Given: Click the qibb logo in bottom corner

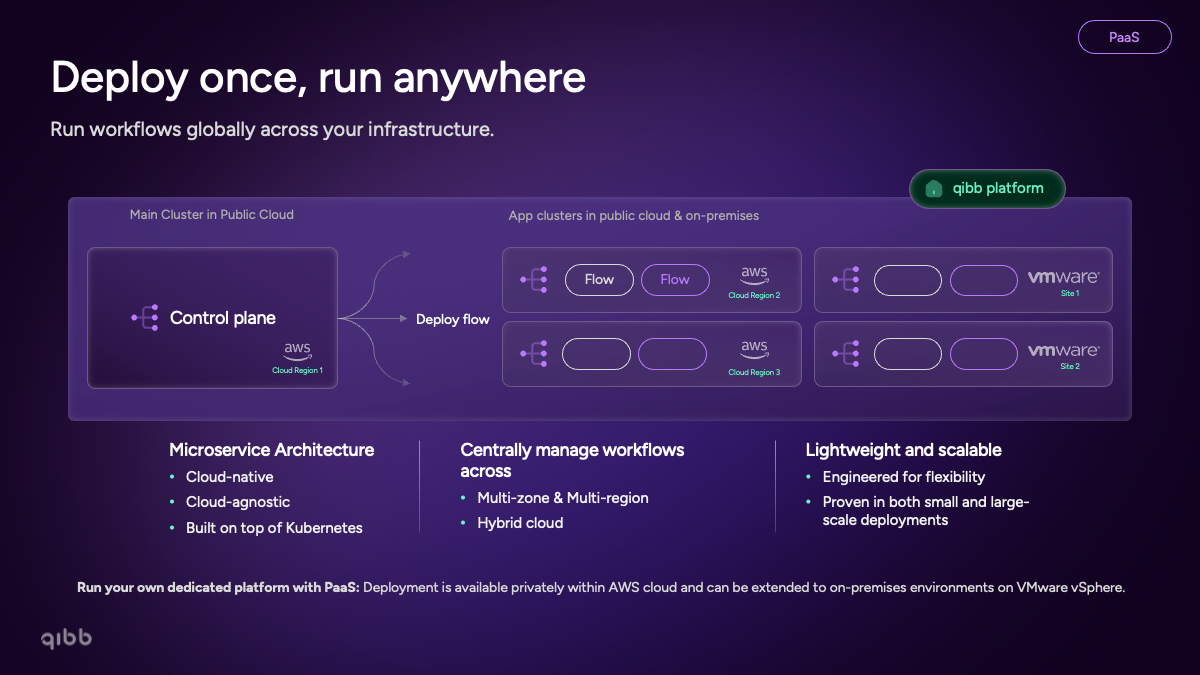Looking at the screenshot, I should coord(67,637).
